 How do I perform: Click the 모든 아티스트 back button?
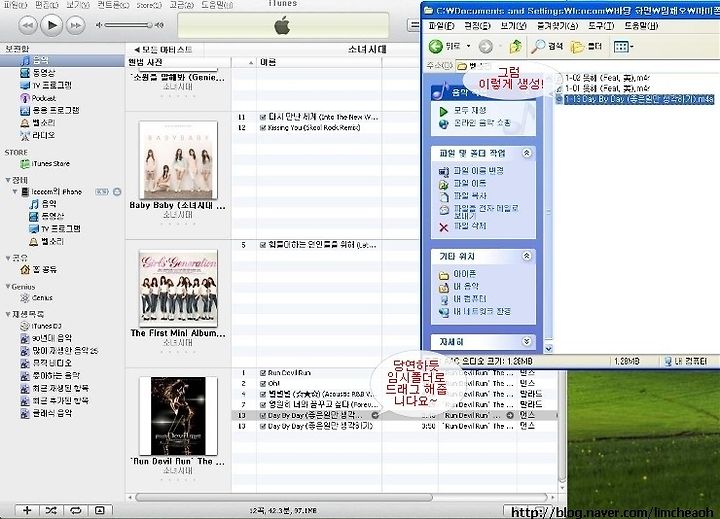pyautogui.click(x=163, y=50)
